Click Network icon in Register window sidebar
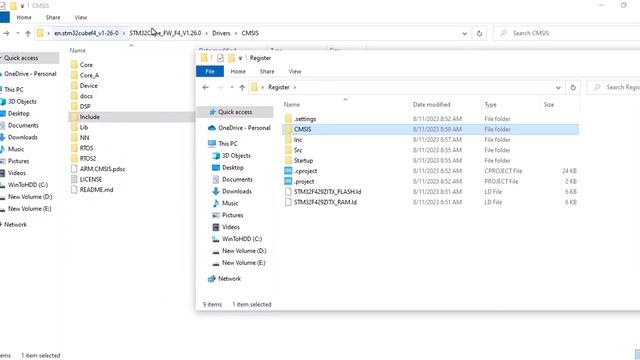640x360 pixels. click(212, 278)
